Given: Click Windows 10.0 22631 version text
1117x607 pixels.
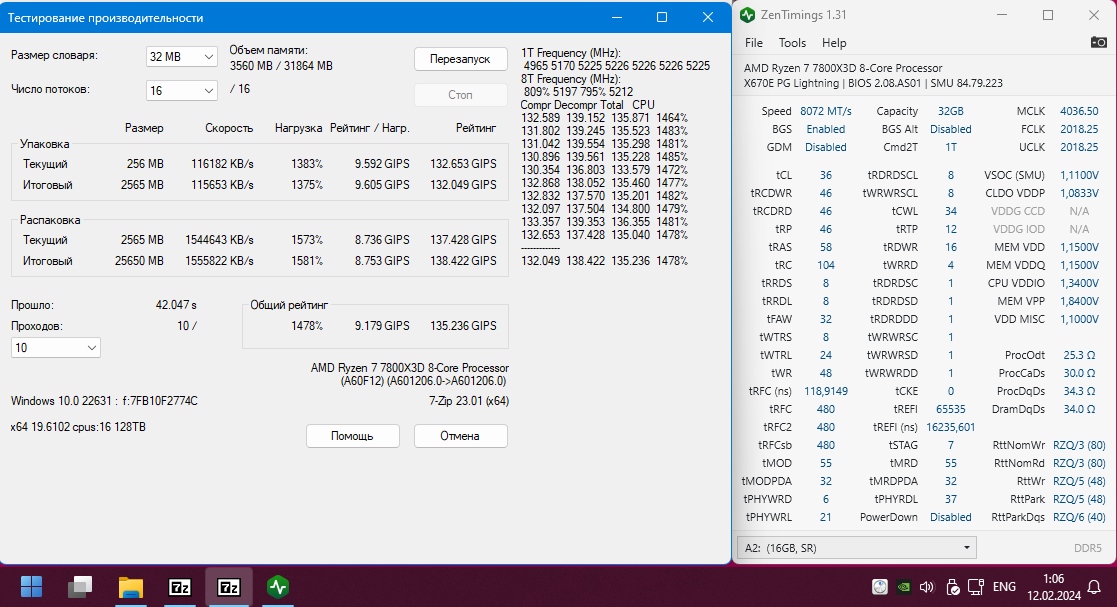Looking at the screenshot, I should pos(104,401).
